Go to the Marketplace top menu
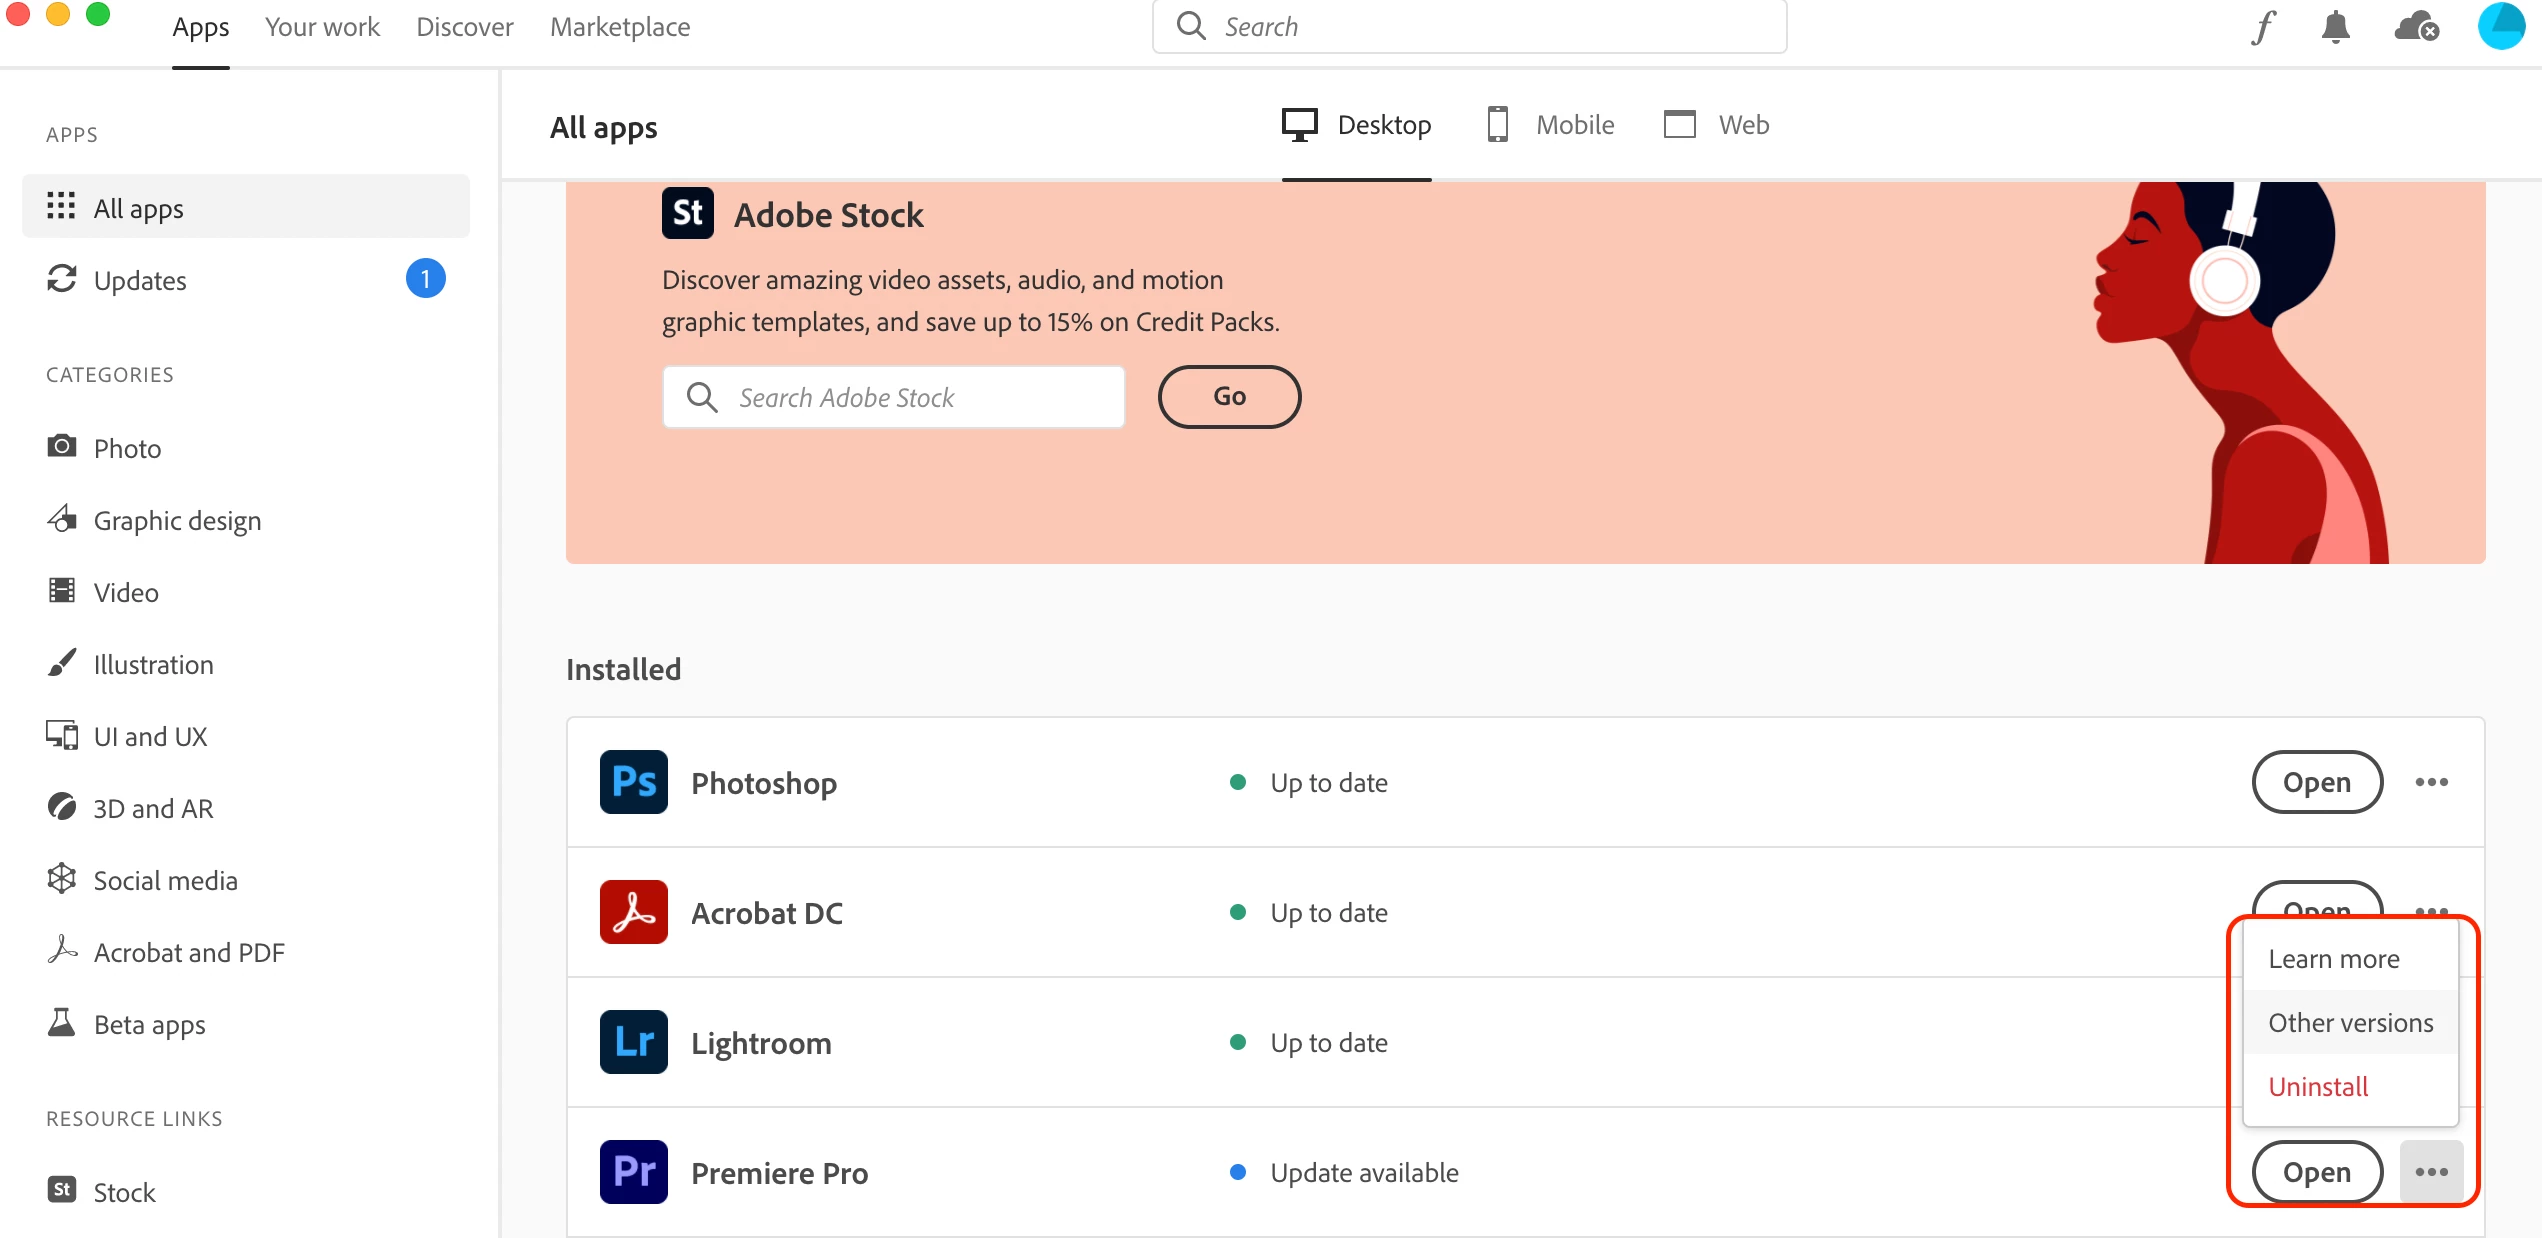The width and height of the screenshot is (2542, 1238). click(619, 27)
